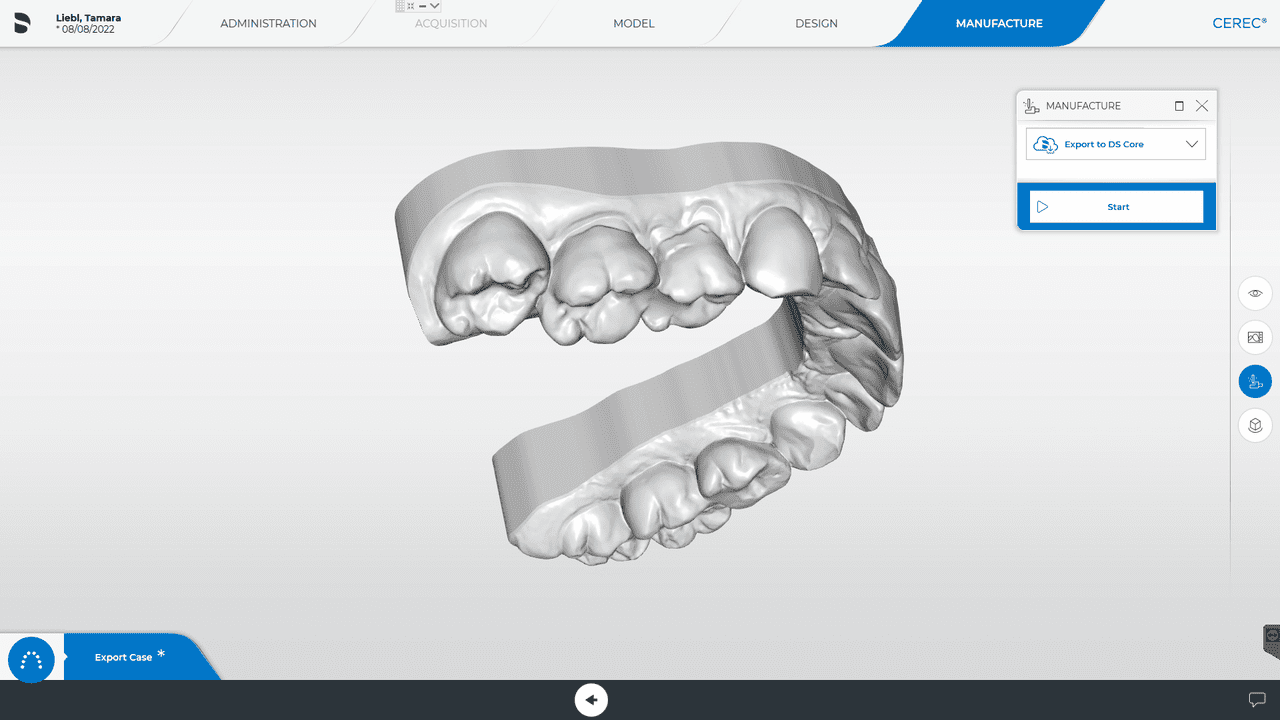This screenshot has height=720, width=1280.
Task: Open the feedback chat icon bottom right
Action: coord(1257,700)
